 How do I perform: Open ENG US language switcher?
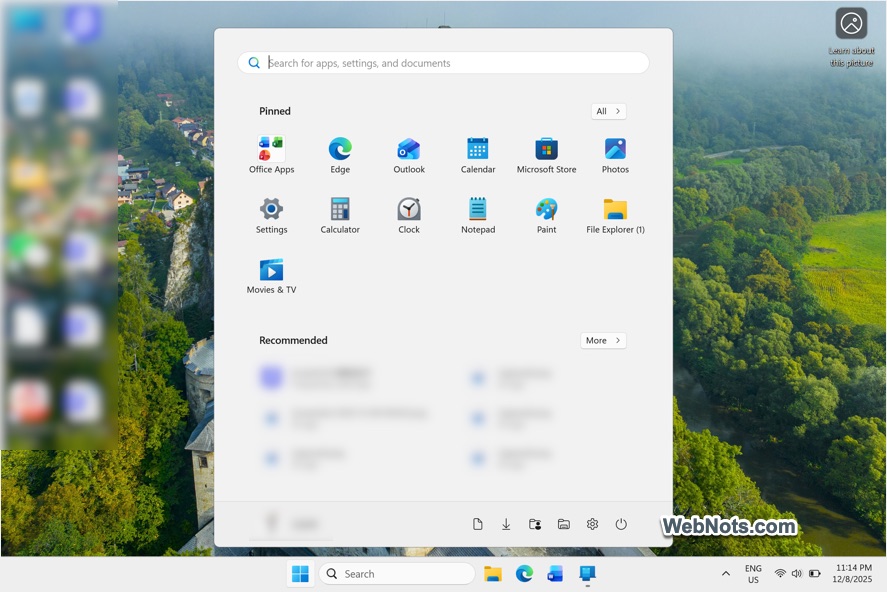[753, 574]
